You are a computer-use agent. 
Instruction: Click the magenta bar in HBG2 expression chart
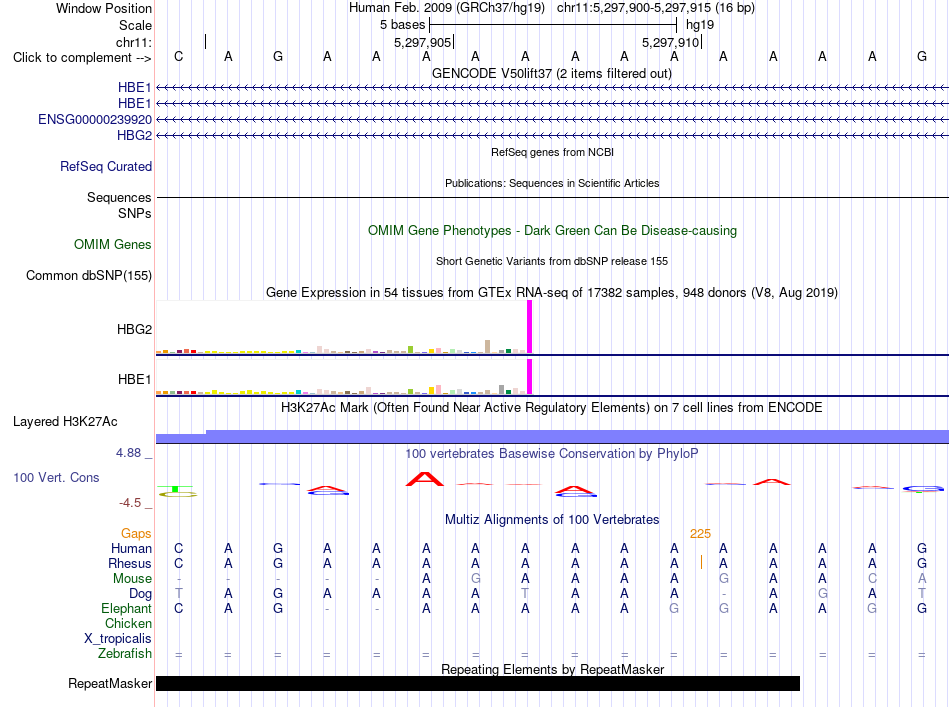click(x=530, y=327)
